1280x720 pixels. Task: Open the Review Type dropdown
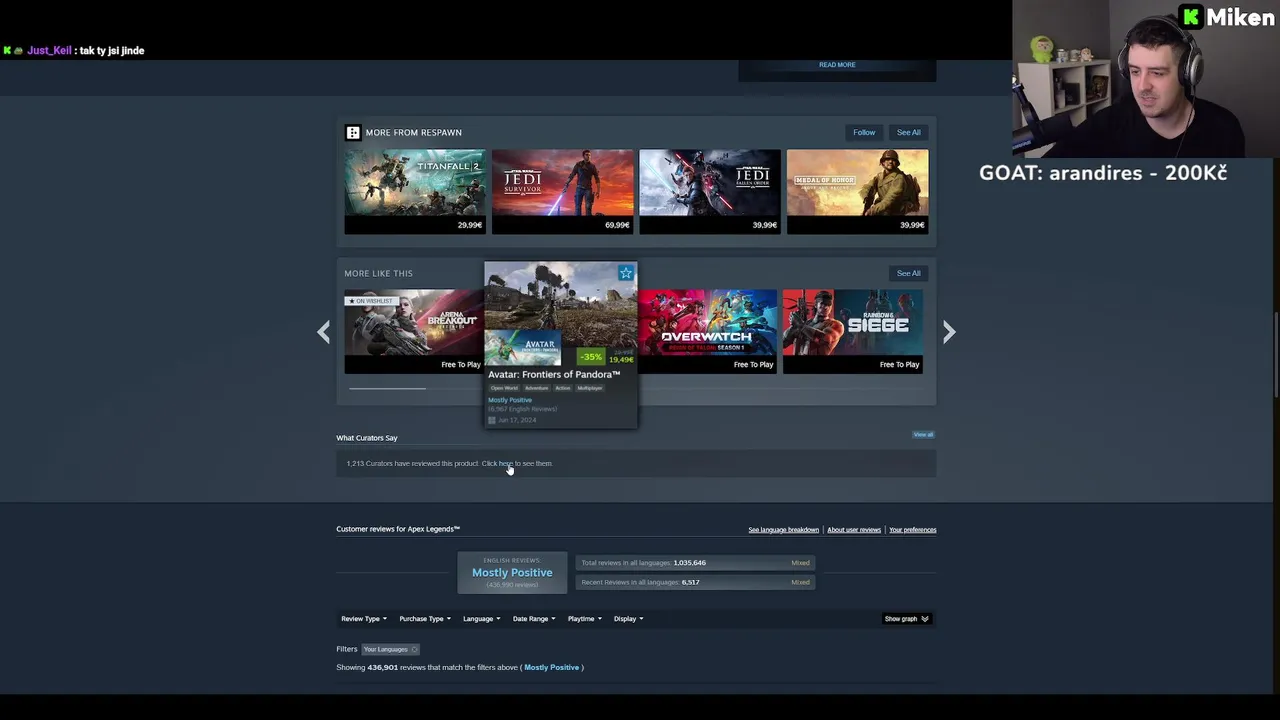tap(363, 619)
